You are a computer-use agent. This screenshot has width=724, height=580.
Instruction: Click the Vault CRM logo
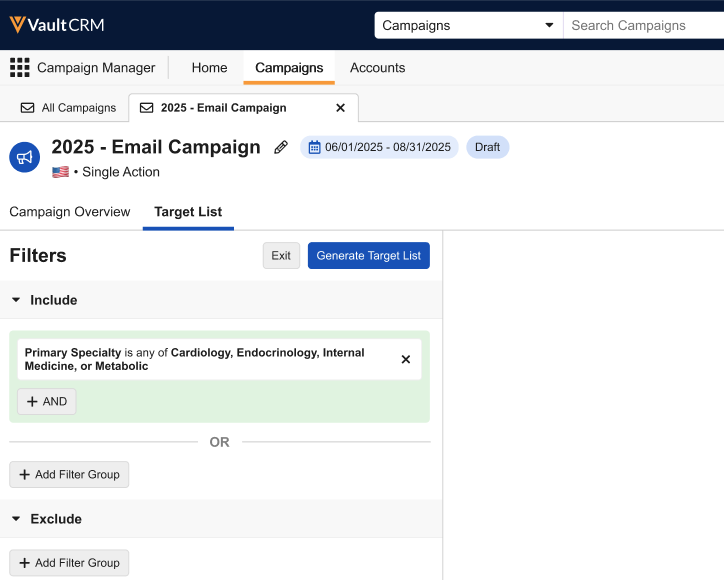pyautogui.click(x=57, y=24)
